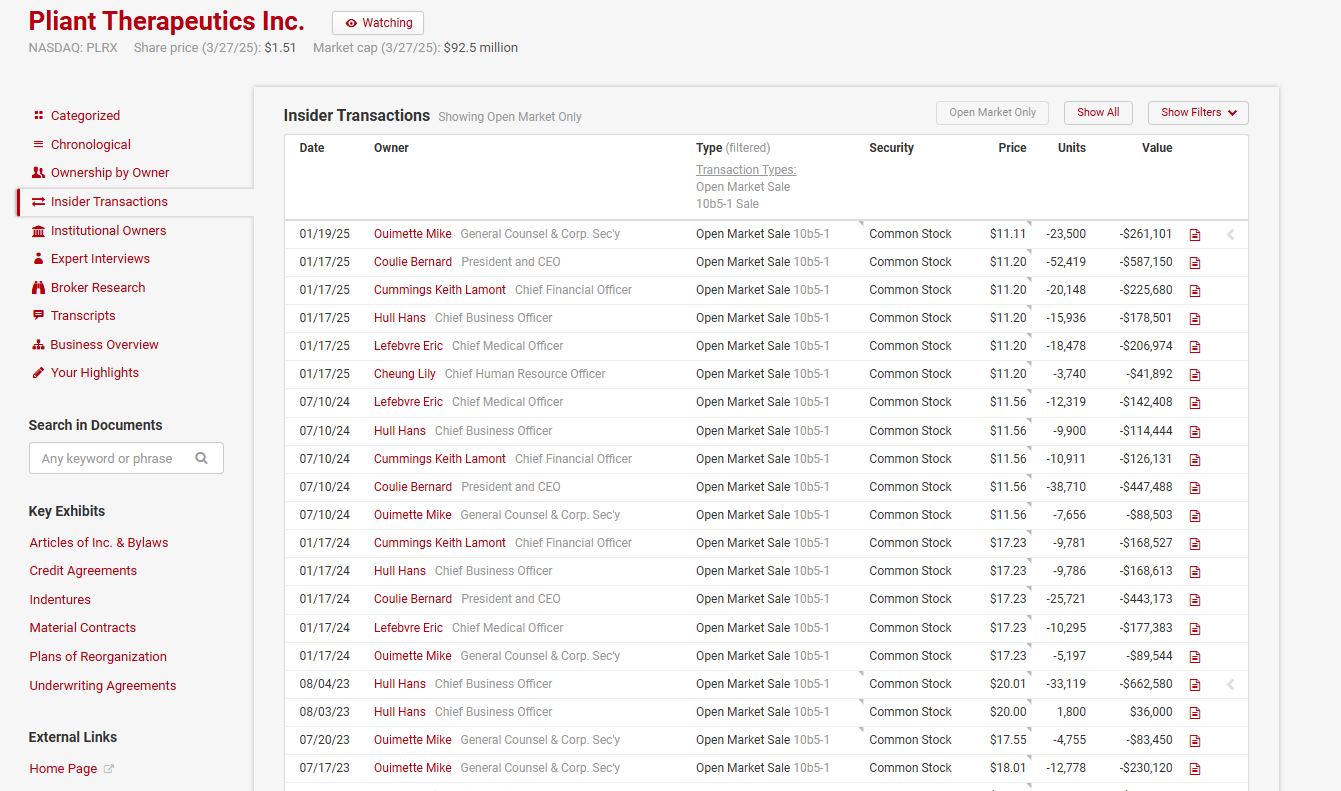Open filing icon for Cheung Lily row
This screenshot has width=1341, height=791.
(x=1195, y=375)
